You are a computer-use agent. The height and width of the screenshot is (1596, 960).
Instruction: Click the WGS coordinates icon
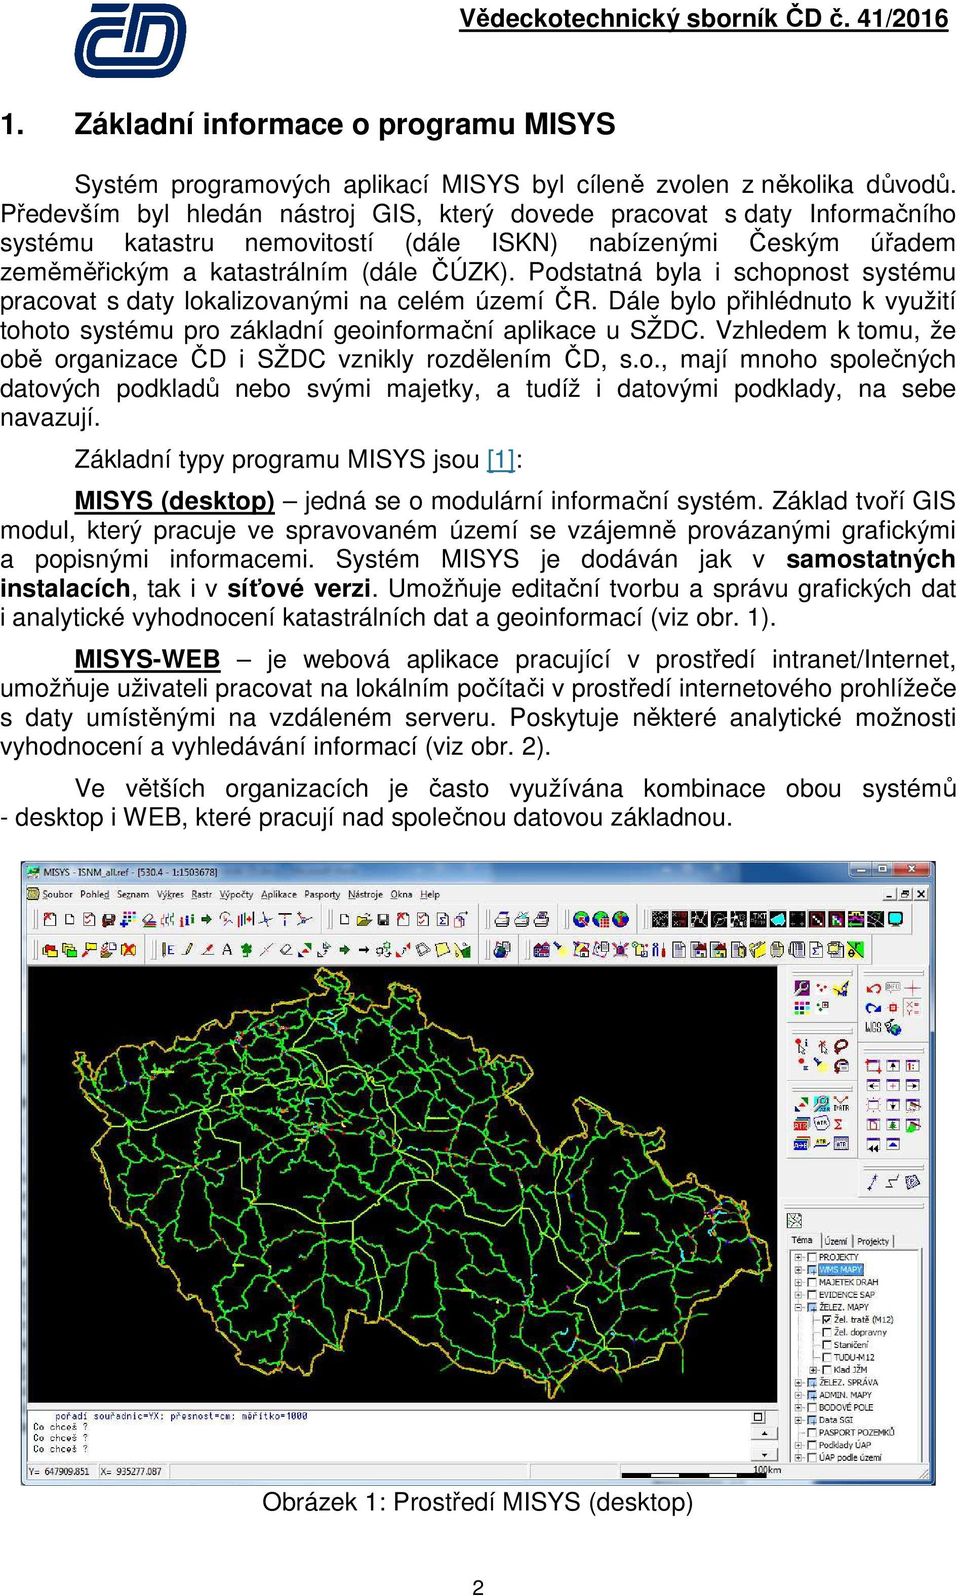point(873,1027)
